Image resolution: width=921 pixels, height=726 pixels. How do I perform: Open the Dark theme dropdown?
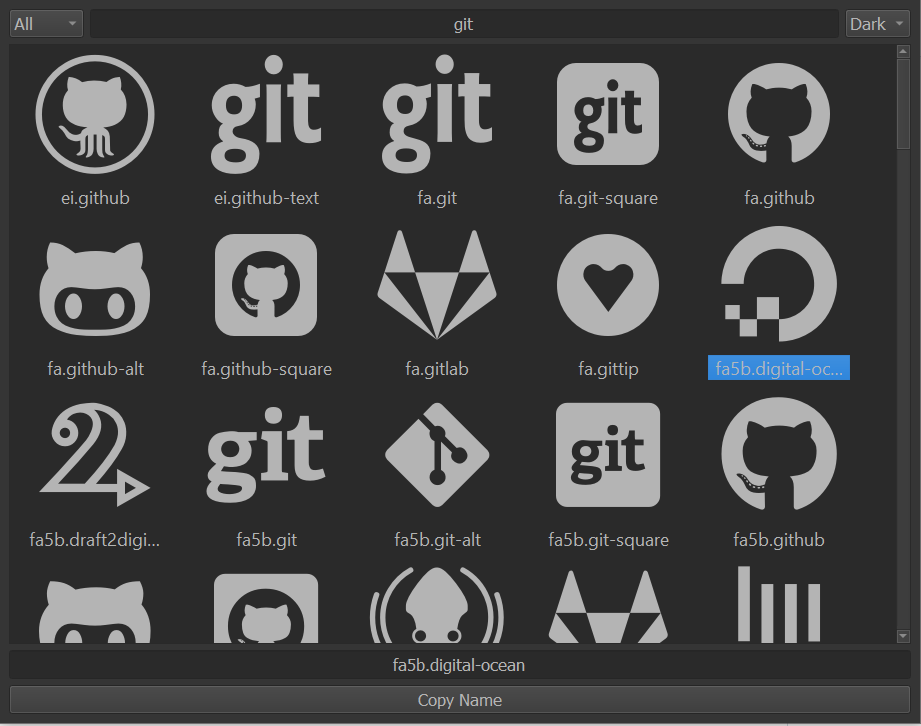(x=878, y=24)
